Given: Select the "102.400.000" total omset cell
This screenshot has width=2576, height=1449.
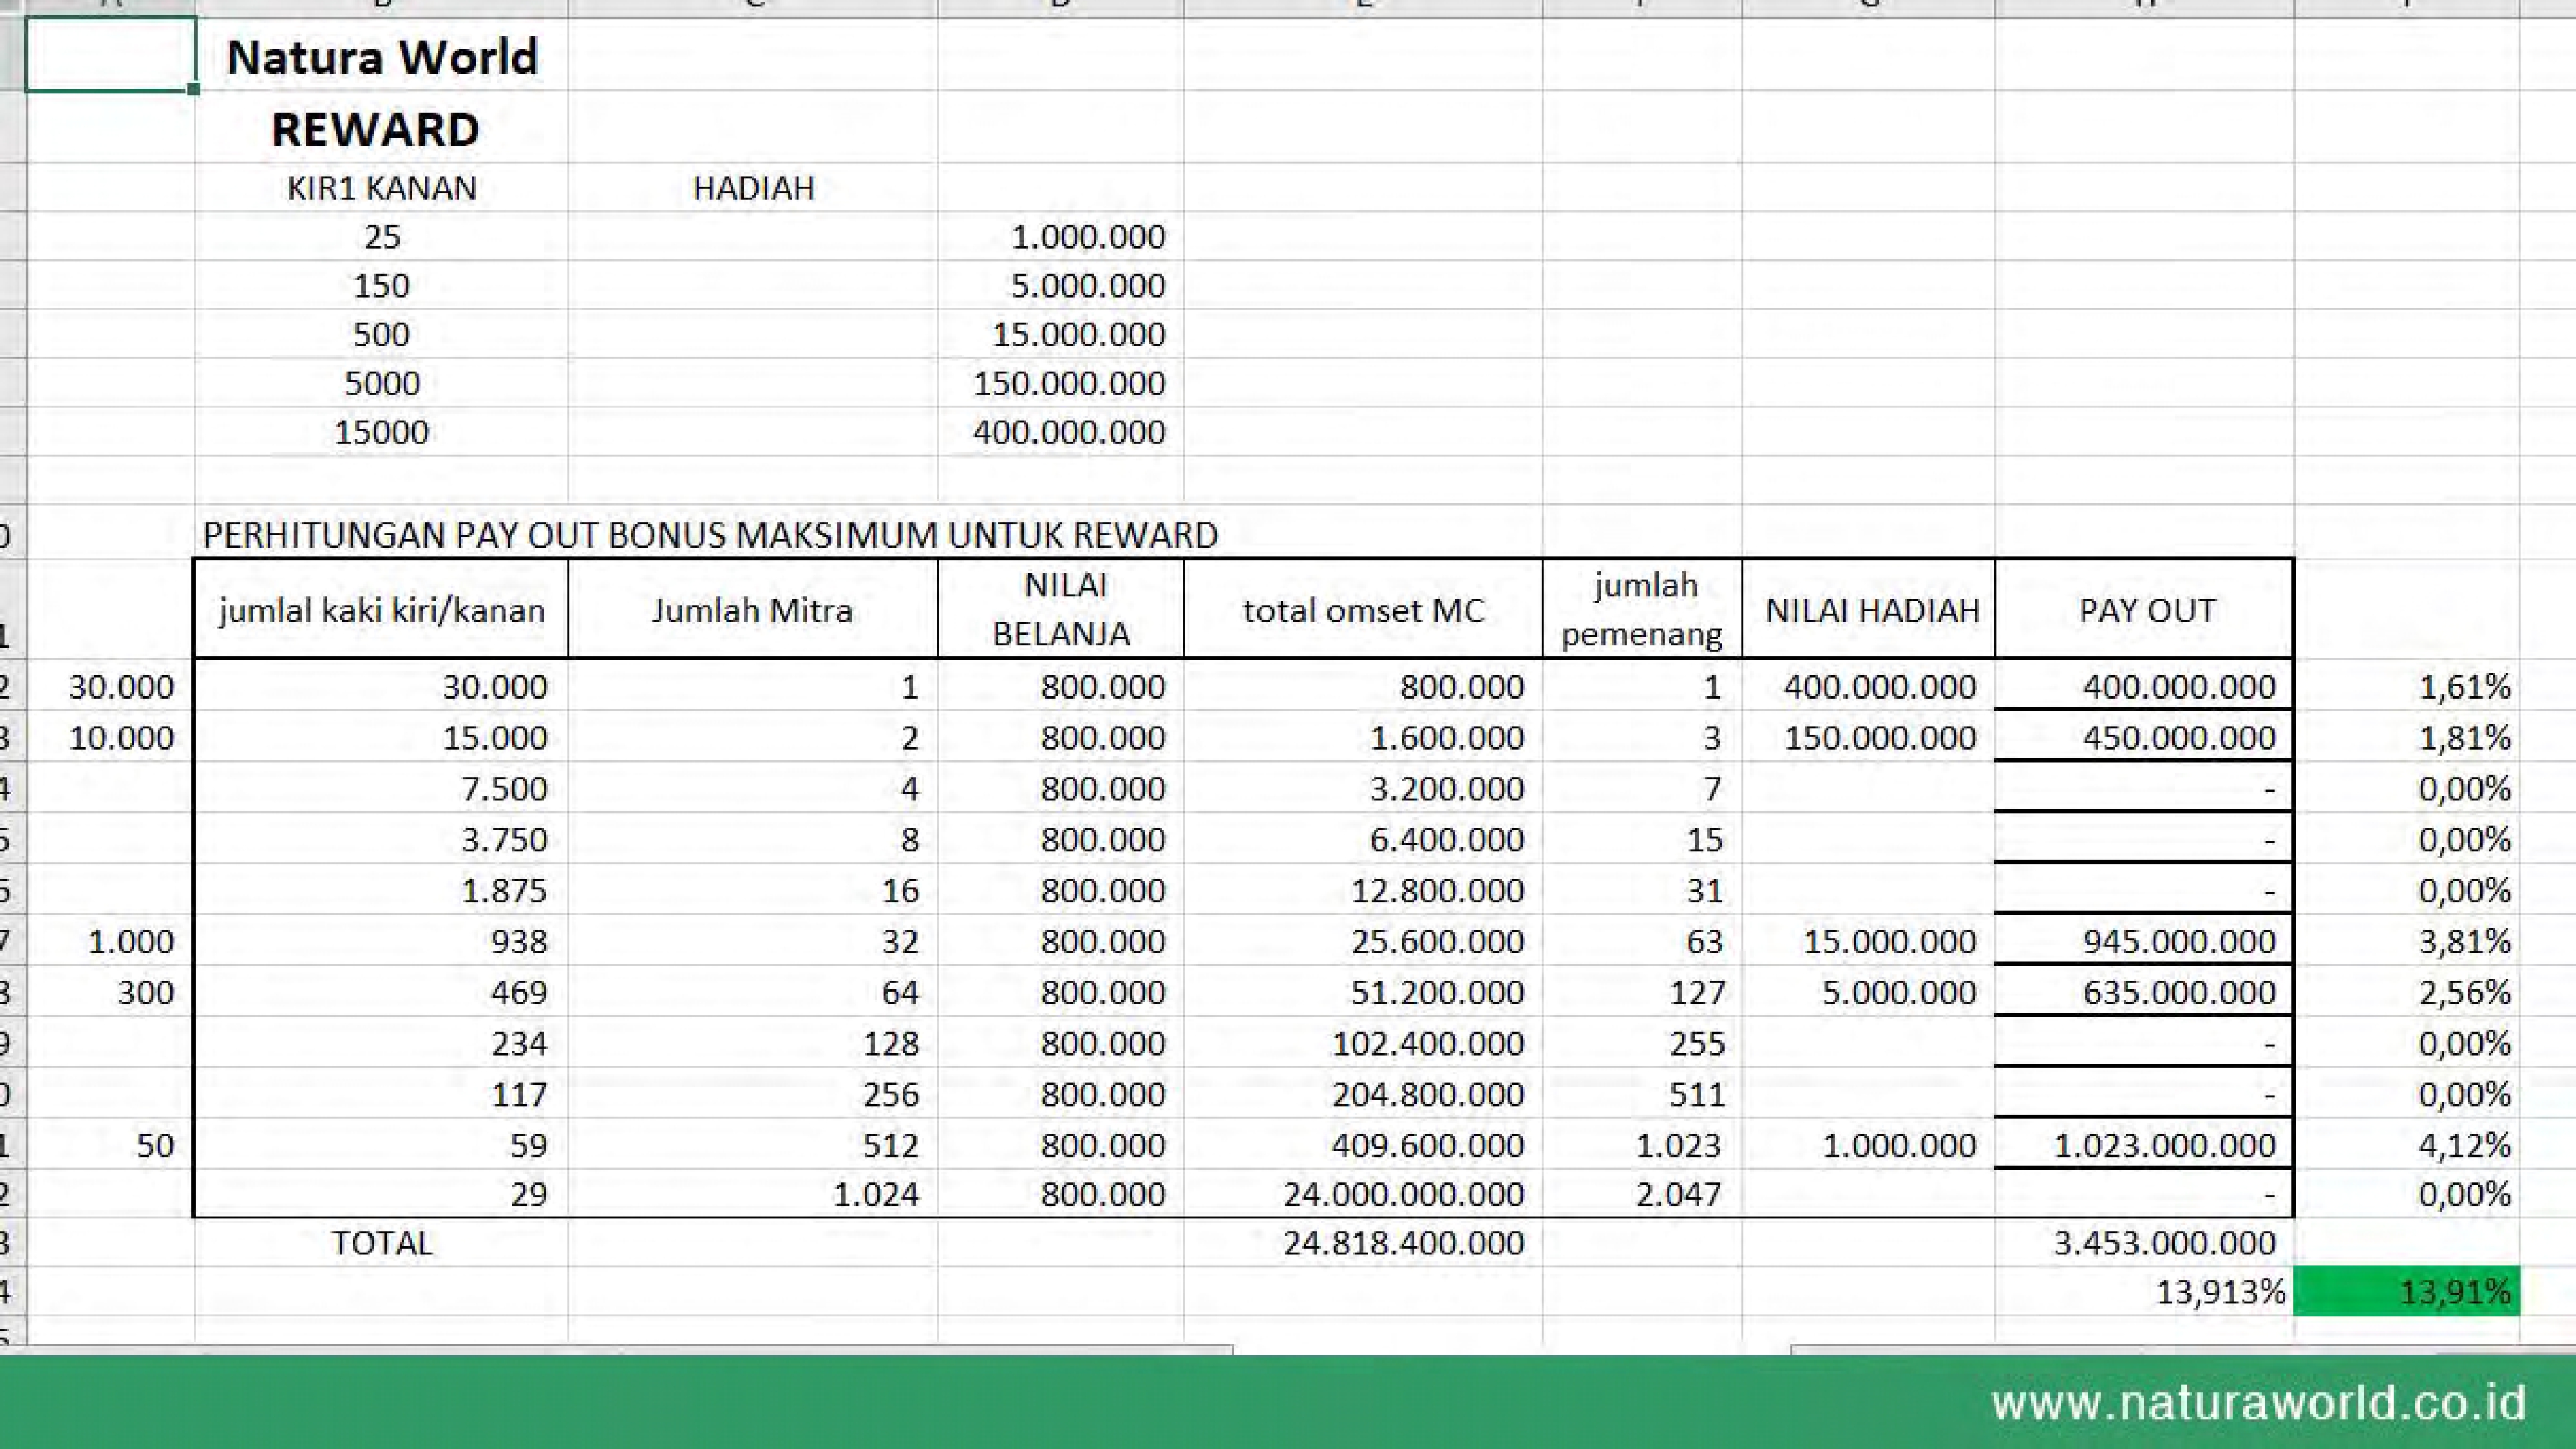Looking at the screenshot, I should [1363, 1044].
